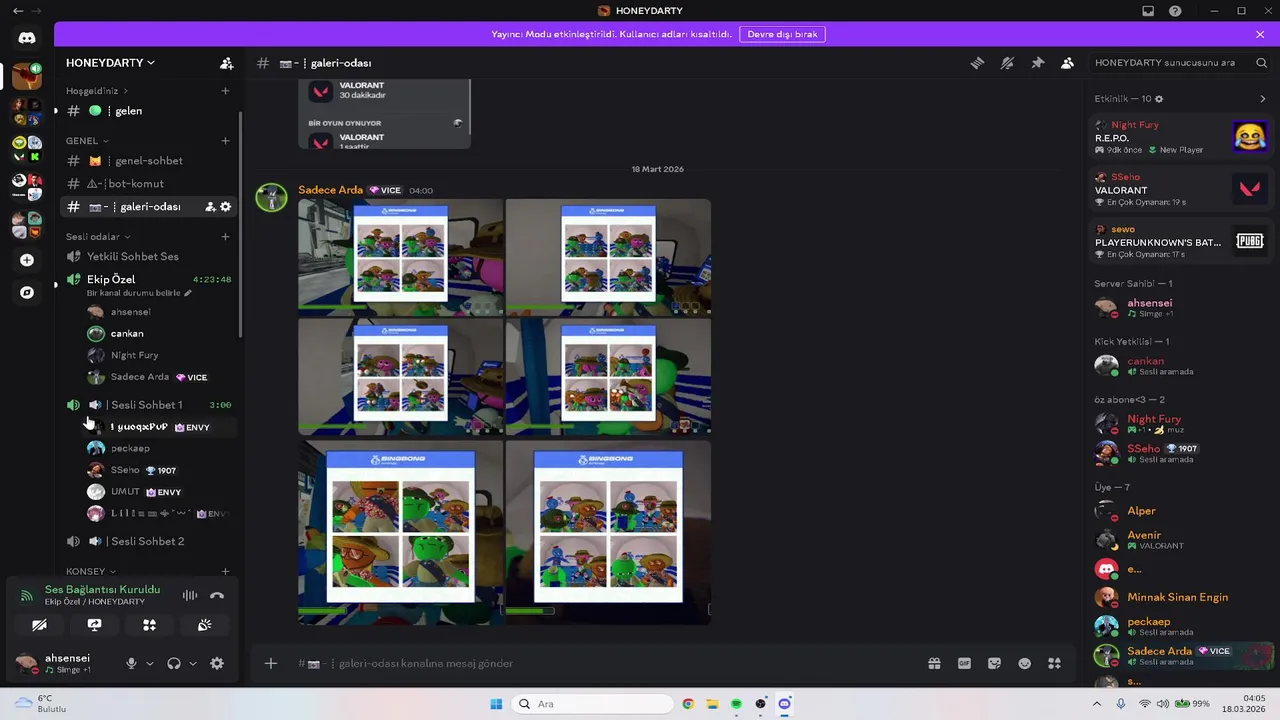Screen dimensions: 1280x720
Task: Join Yetkili Sohbet Ses voice channel
Action: pyautogui.click(x=148, y=257)
